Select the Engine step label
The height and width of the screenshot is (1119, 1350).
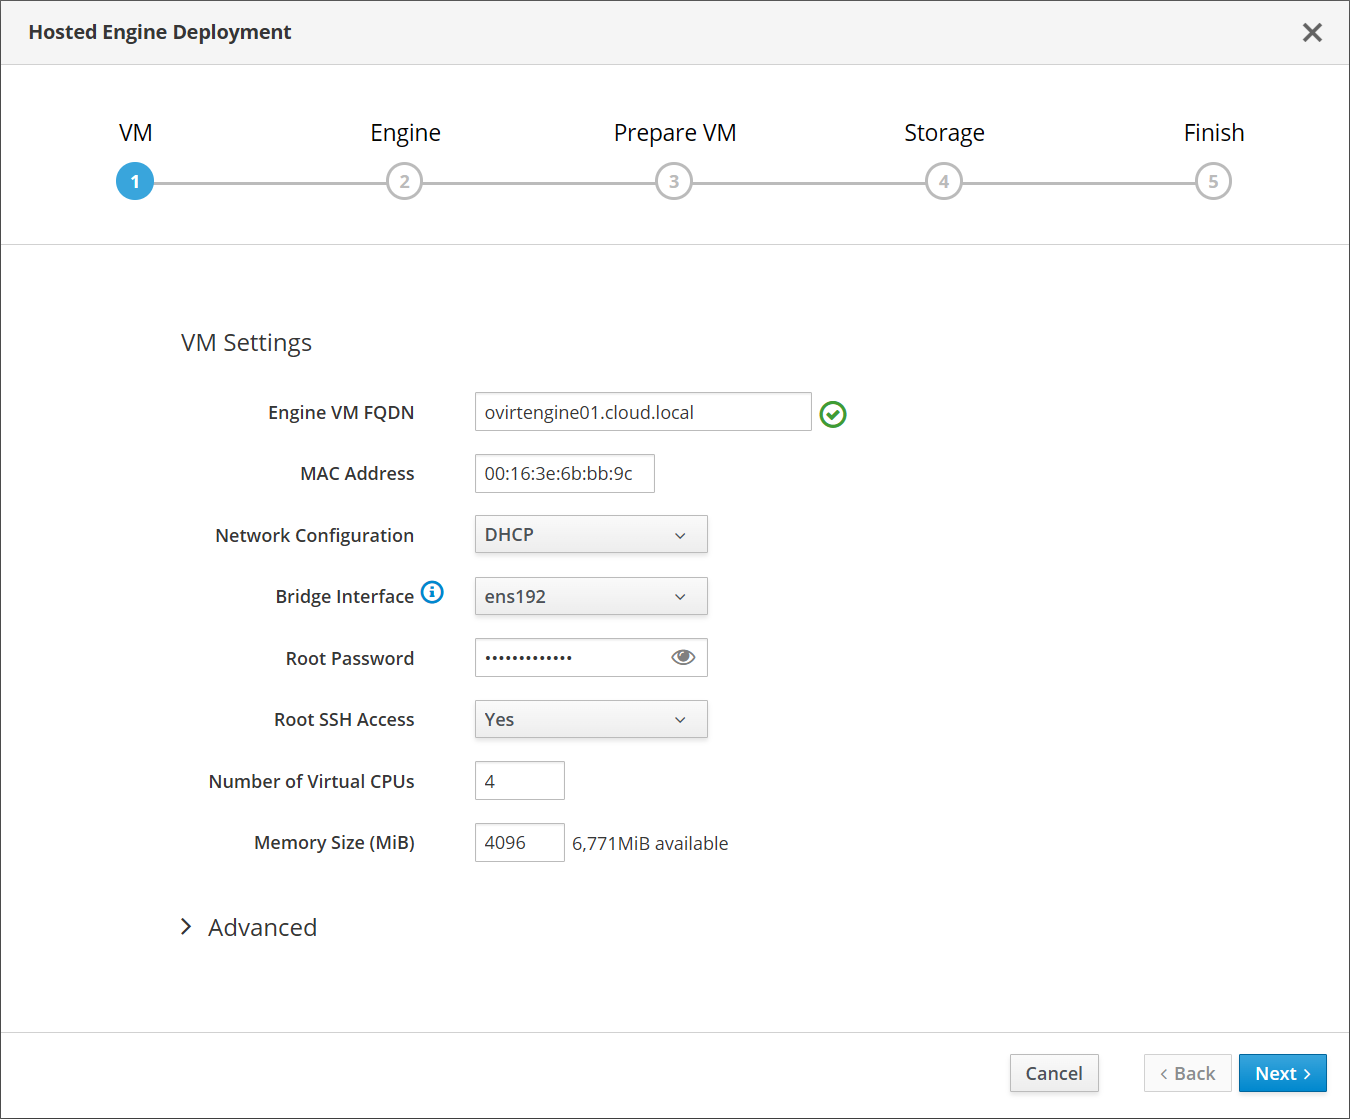click(x=405, y=133)
